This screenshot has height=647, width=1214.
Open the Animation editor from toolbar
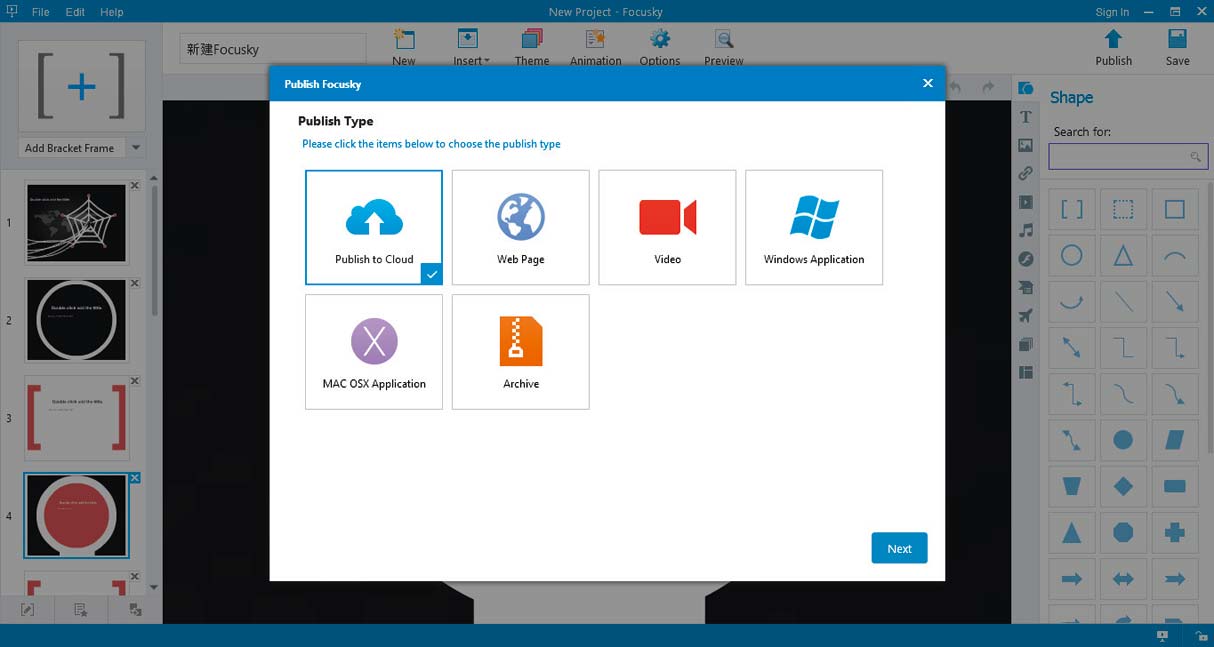click(596, 46)
